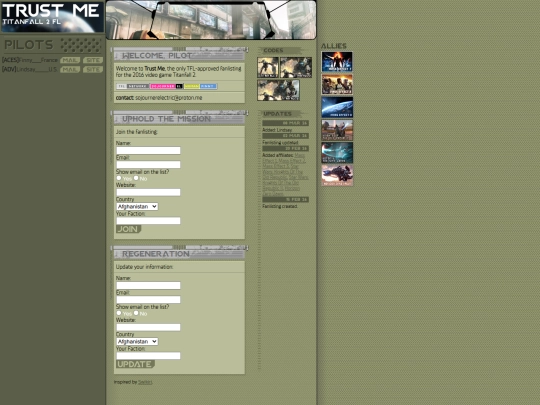Screen dimensions: 540x405
Task: Click the Website field in the Update form
Action: tap(148, 327)
